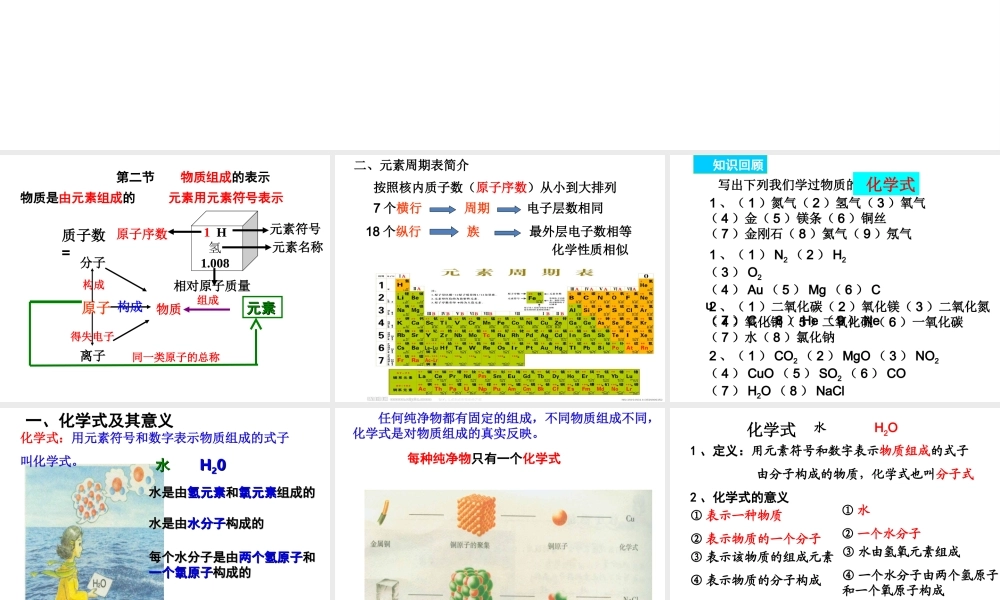Select the word 离子 in the diagram
1000x600 pixels.
[x=92, y=356]
